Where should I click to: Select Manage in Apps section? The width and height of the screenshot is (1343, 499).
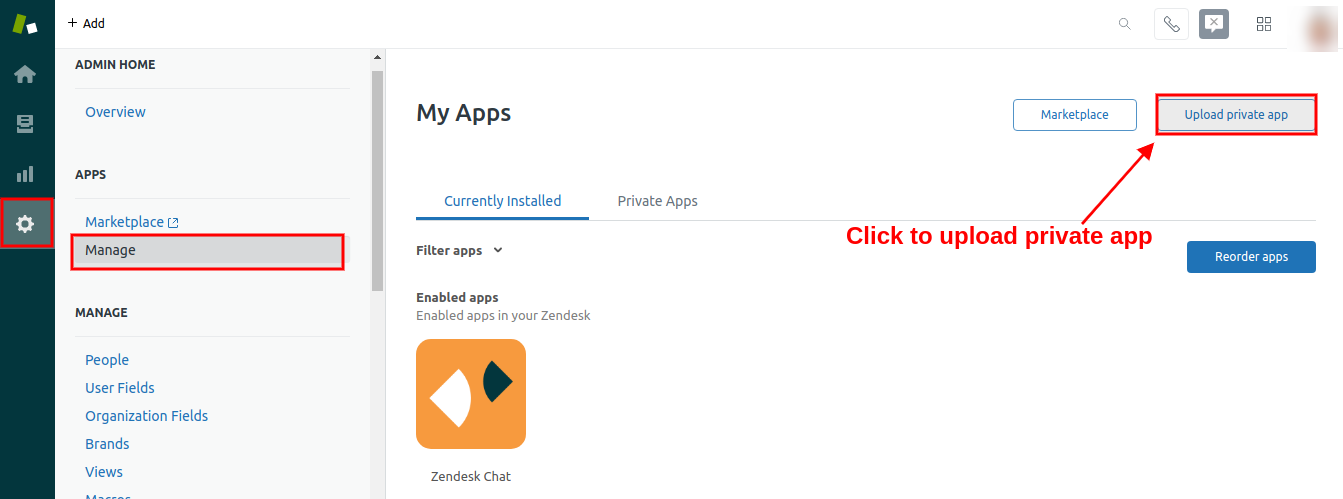pyautogui.click(x=207, y=250)
